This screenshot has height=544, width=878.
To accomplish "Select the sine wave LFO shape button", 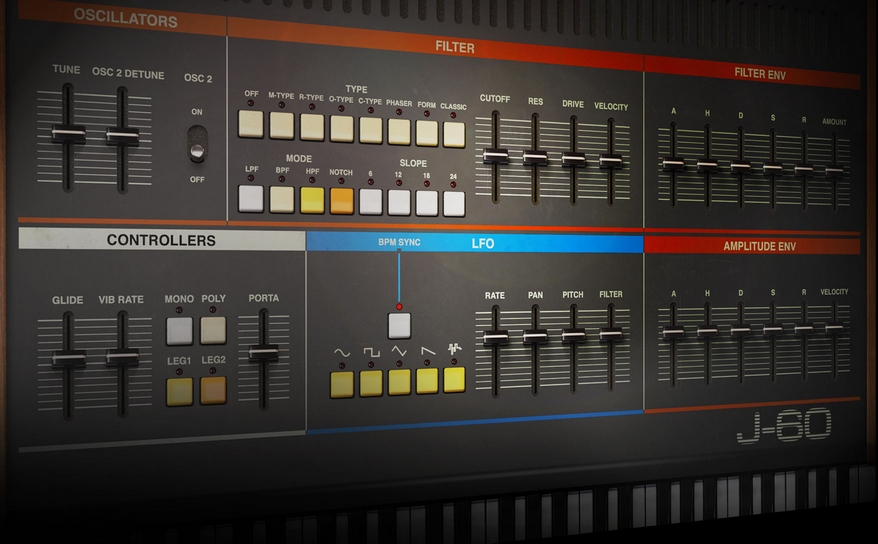I will pyautogui.click(x=342, y=384).
